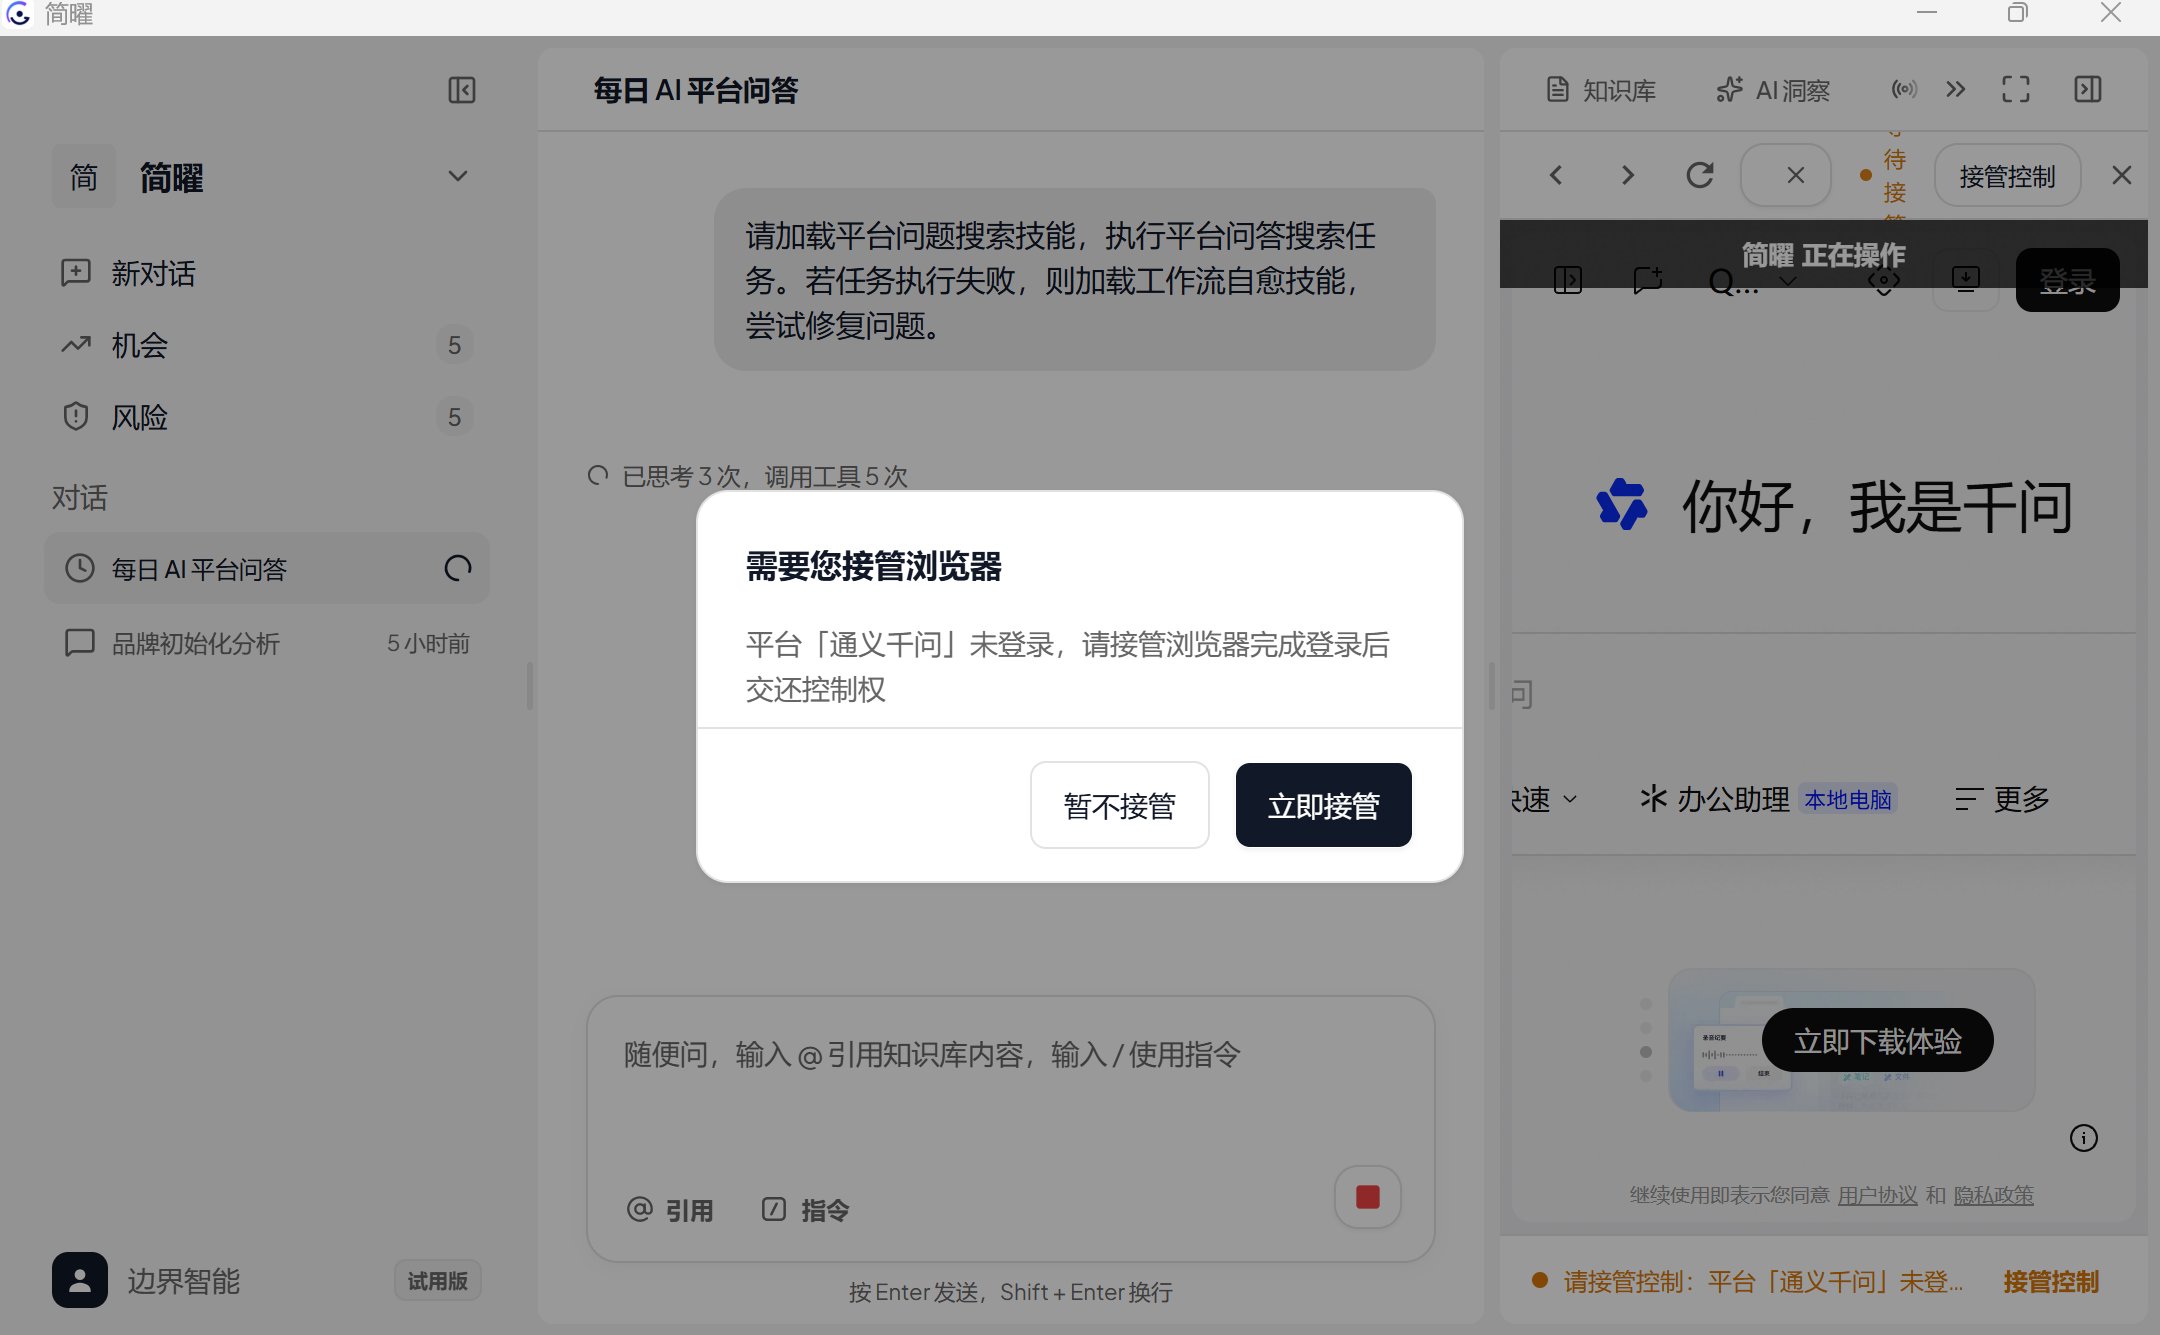This screenshot has width=2160, height=1335.
Task: Click the 简 workspace avatar
Action: coord(84,177)
